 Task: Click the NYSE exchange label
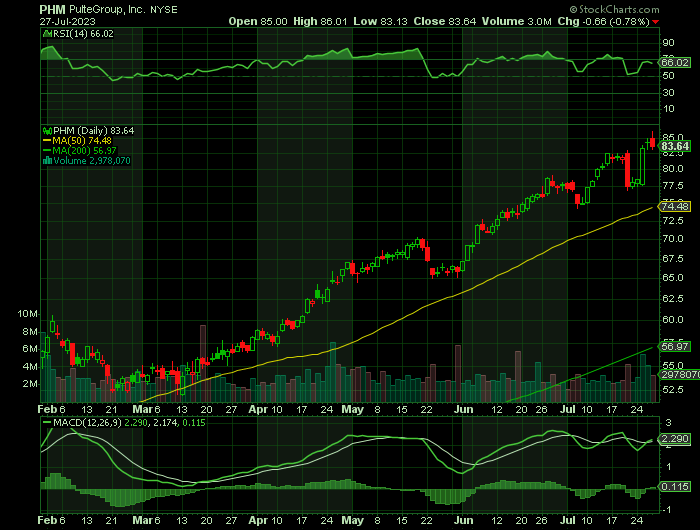click(163, 10)
